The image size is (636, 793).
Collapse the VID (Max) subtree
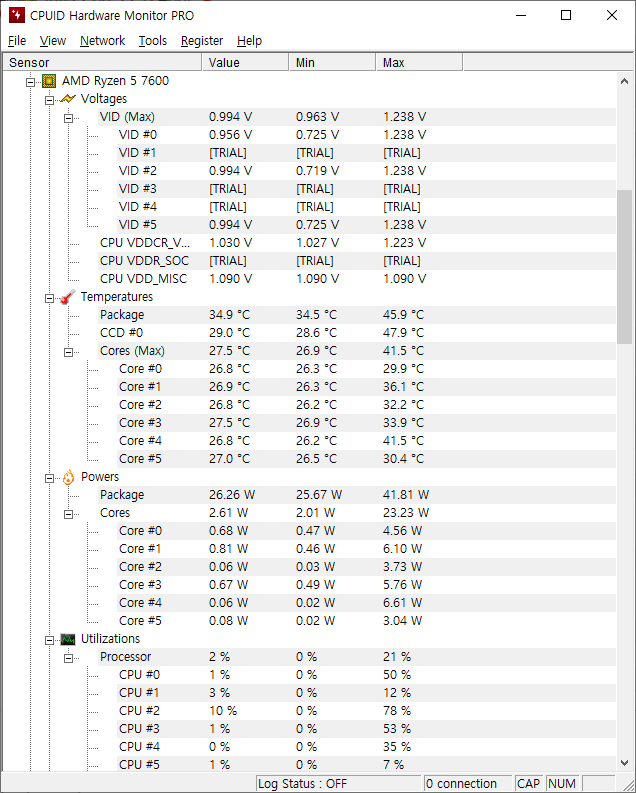coord(69,117)
